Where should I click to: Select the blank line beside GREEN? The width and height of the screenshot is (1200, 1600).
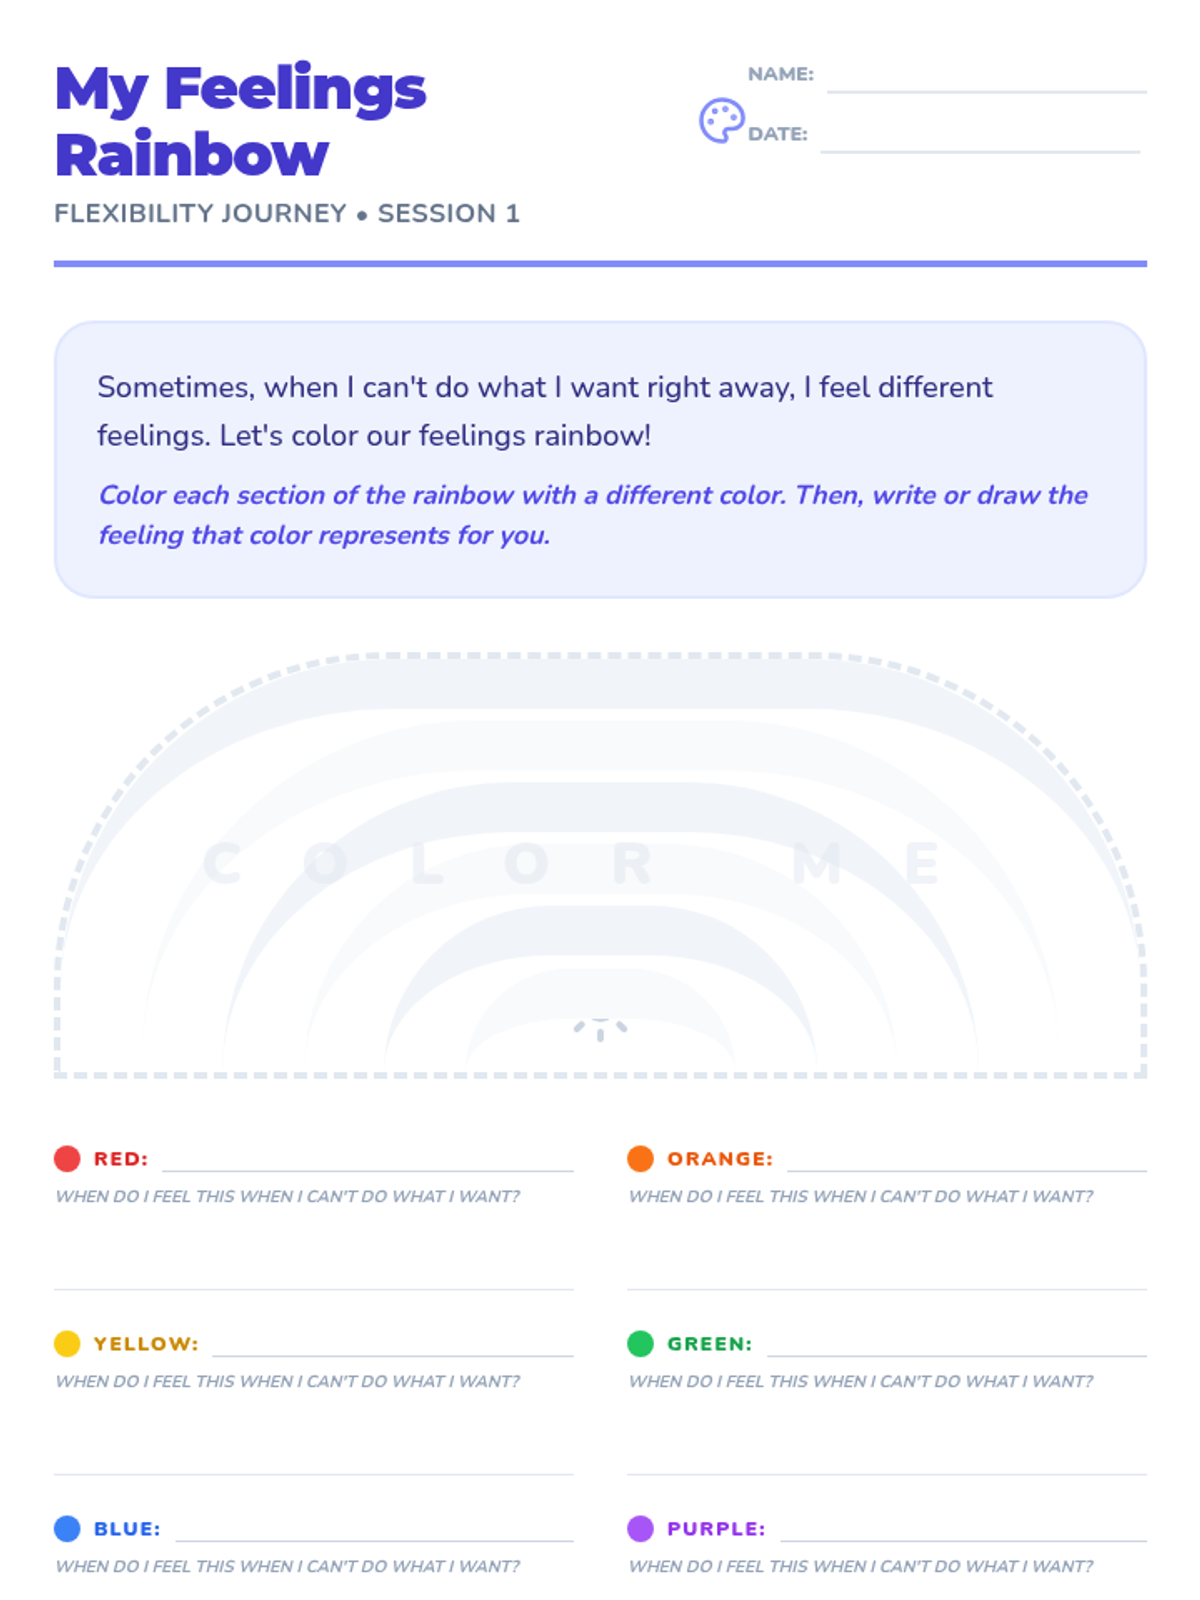(x=956, y=1345)
